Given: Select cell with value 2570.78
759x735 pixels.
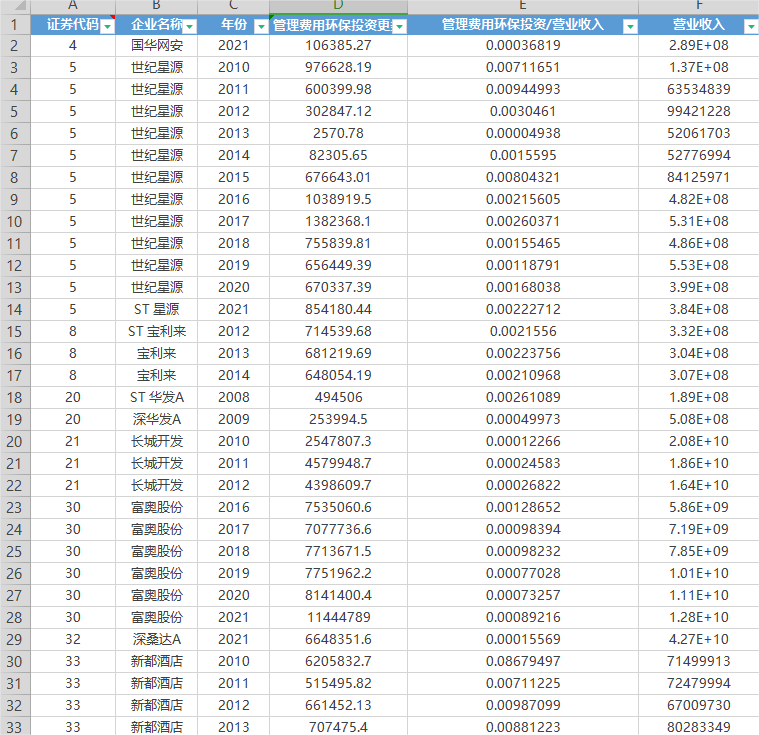Looking at the screenshot, I should pos(338,134).
